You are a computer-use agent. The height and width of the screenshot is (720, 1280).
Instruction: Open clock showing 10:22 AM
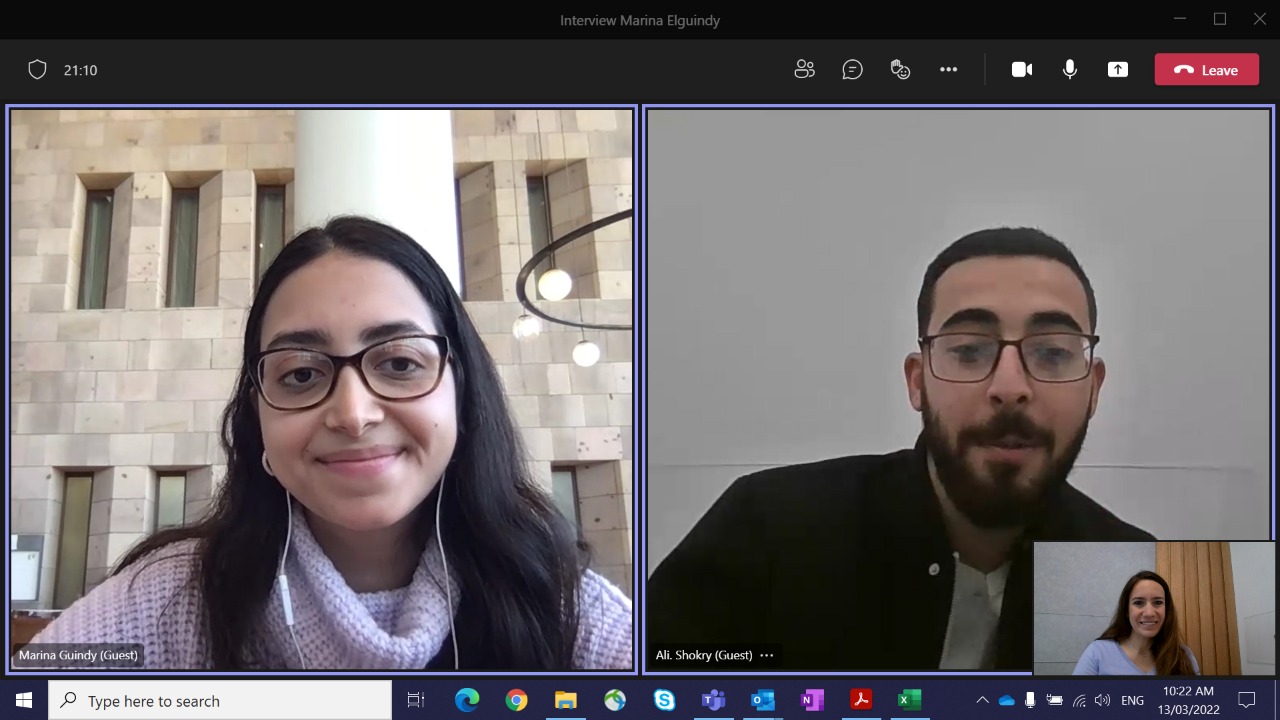[x=1188, y=700]
